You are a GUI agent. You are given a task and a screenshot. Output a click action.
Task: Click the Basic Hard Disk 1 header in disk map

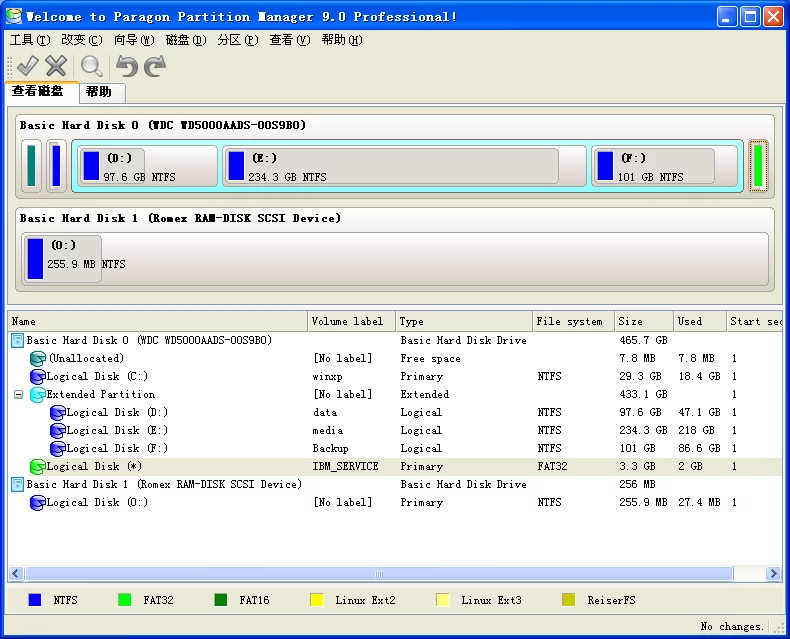coord(180,218)
